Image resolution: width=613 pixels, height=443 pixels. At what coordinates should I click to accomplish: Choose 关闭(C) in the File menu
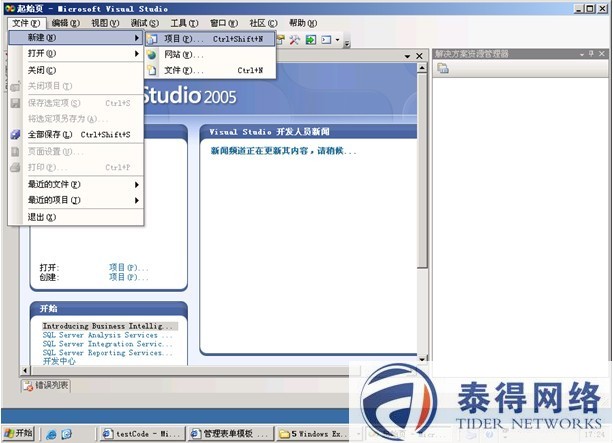point(76,70)
